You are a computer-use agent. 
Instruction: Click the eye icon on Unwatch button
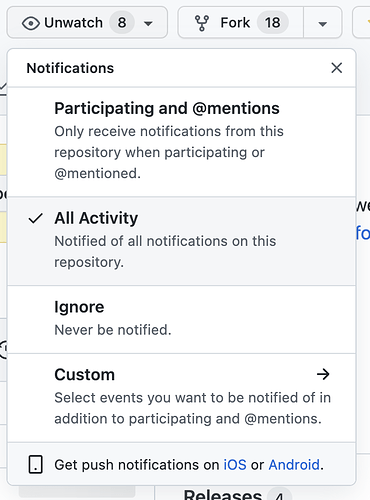click(x=31, y=23)
